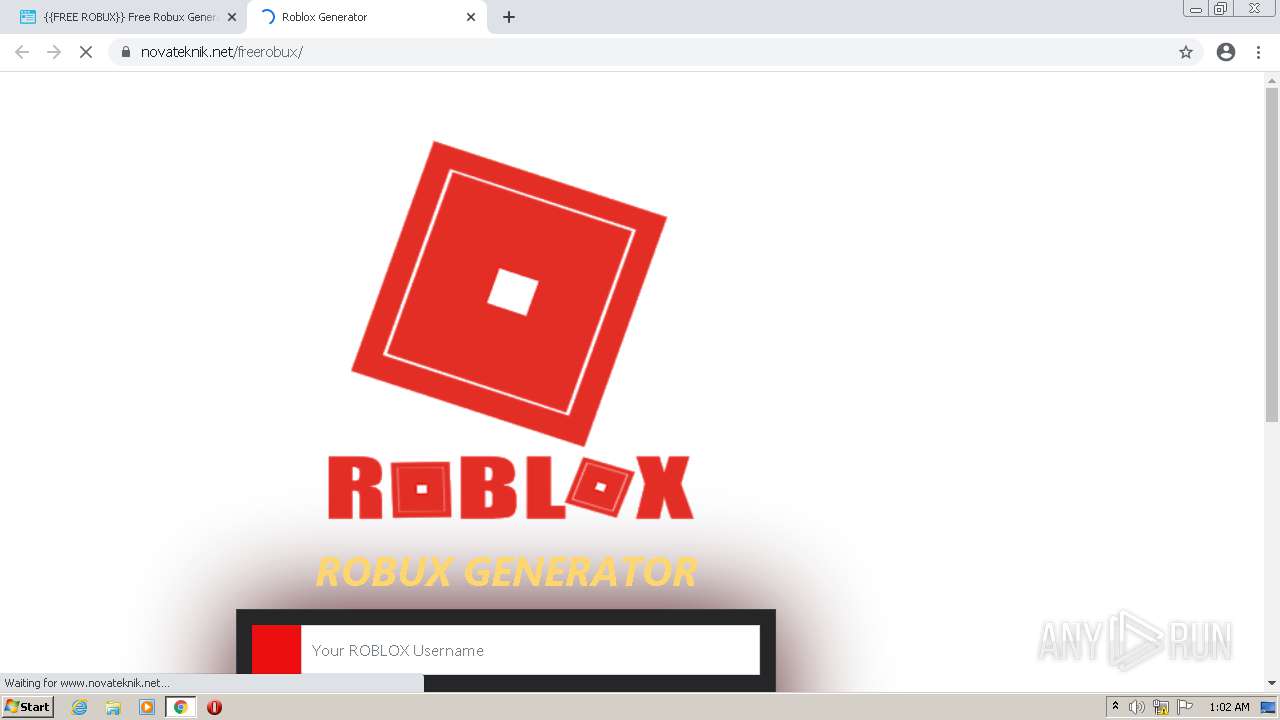Open the volume control tray icon
The width and height of the screenshot is (1280, 720).
point(1137,707)
